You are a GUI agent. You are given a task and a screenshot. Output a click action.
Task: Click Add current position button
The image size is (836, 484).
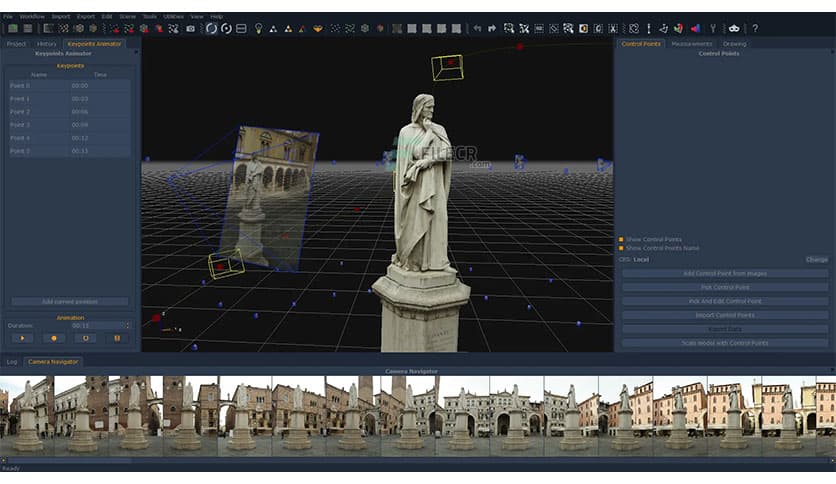pyautogui.click(x=70, y=301)
